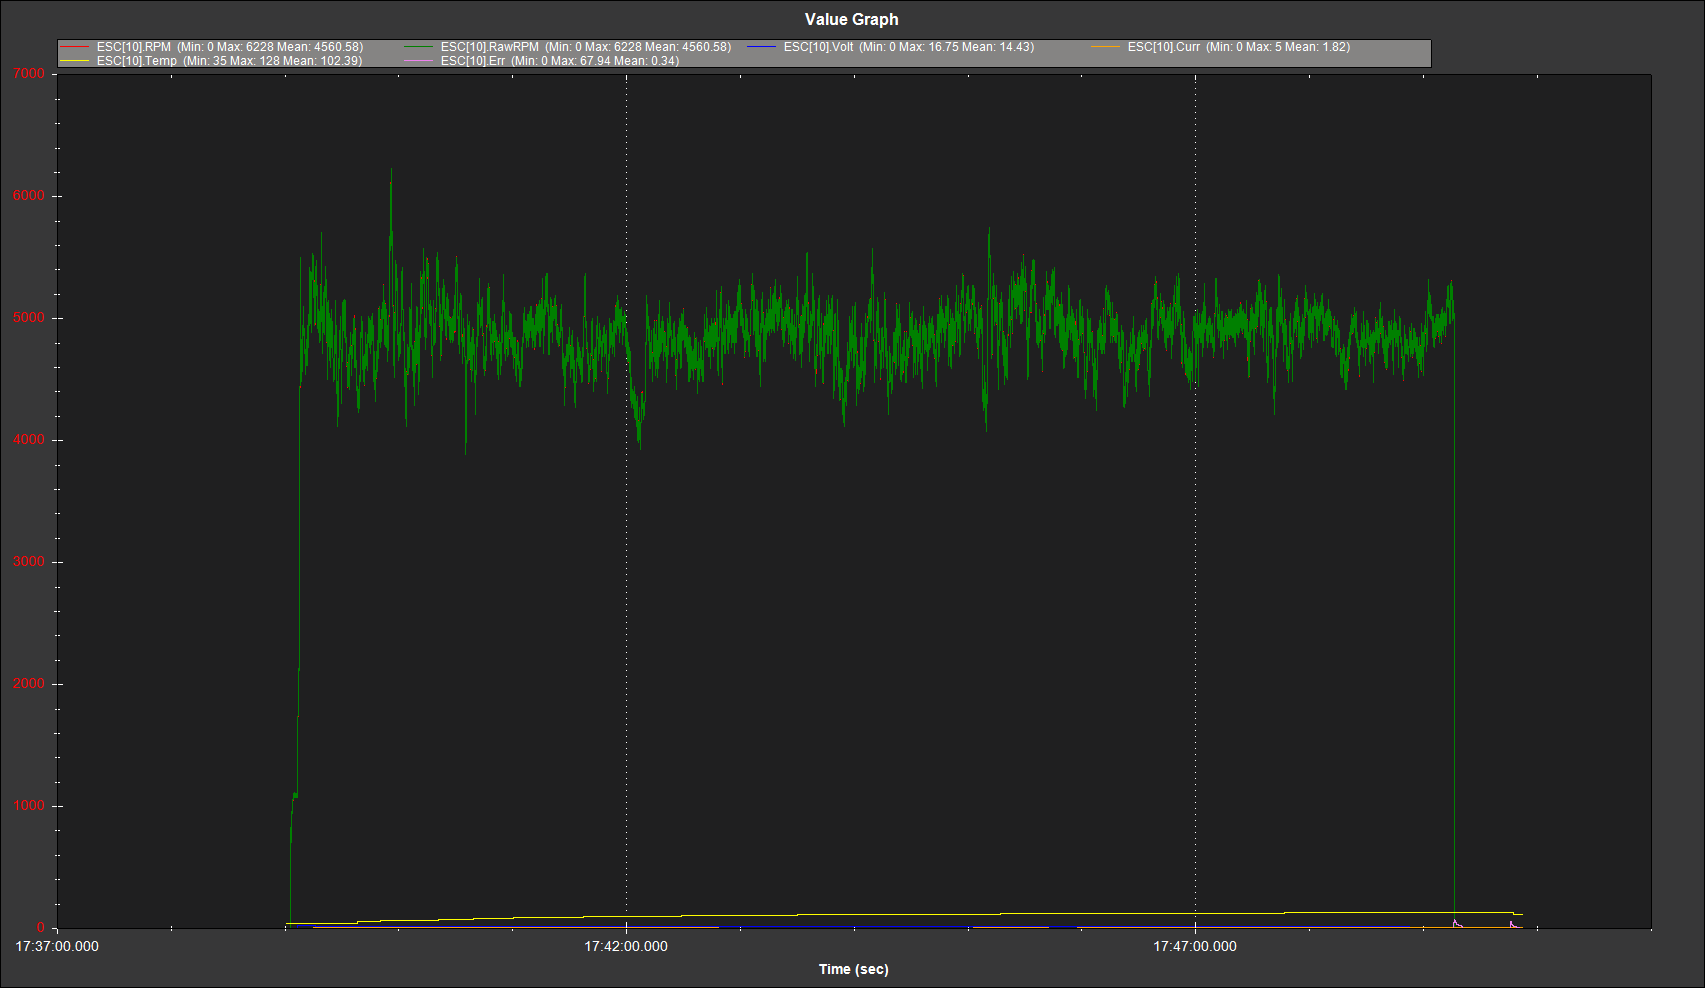1705x988 pixels.
Task: Click the blue Volt legend line swatch
Action: click(x=763, y=47)
